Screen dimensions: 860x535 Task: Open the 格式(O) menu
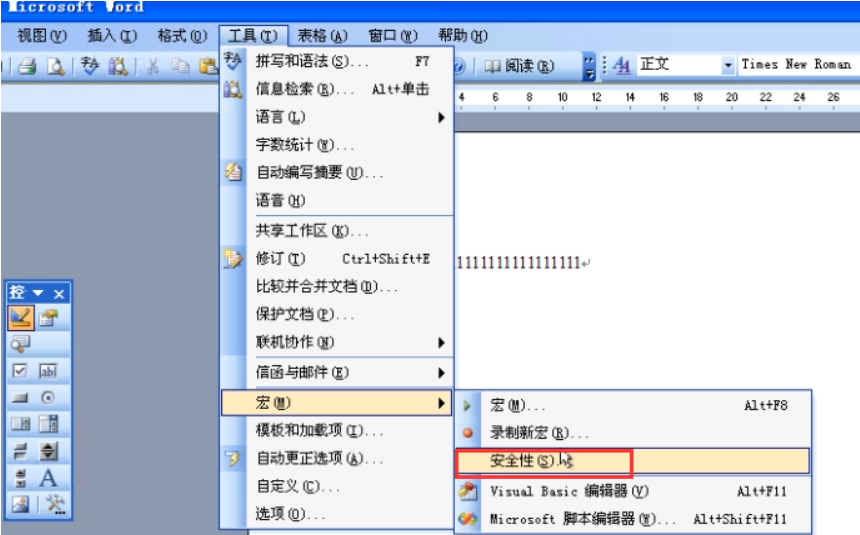click(x=183, y=36)
